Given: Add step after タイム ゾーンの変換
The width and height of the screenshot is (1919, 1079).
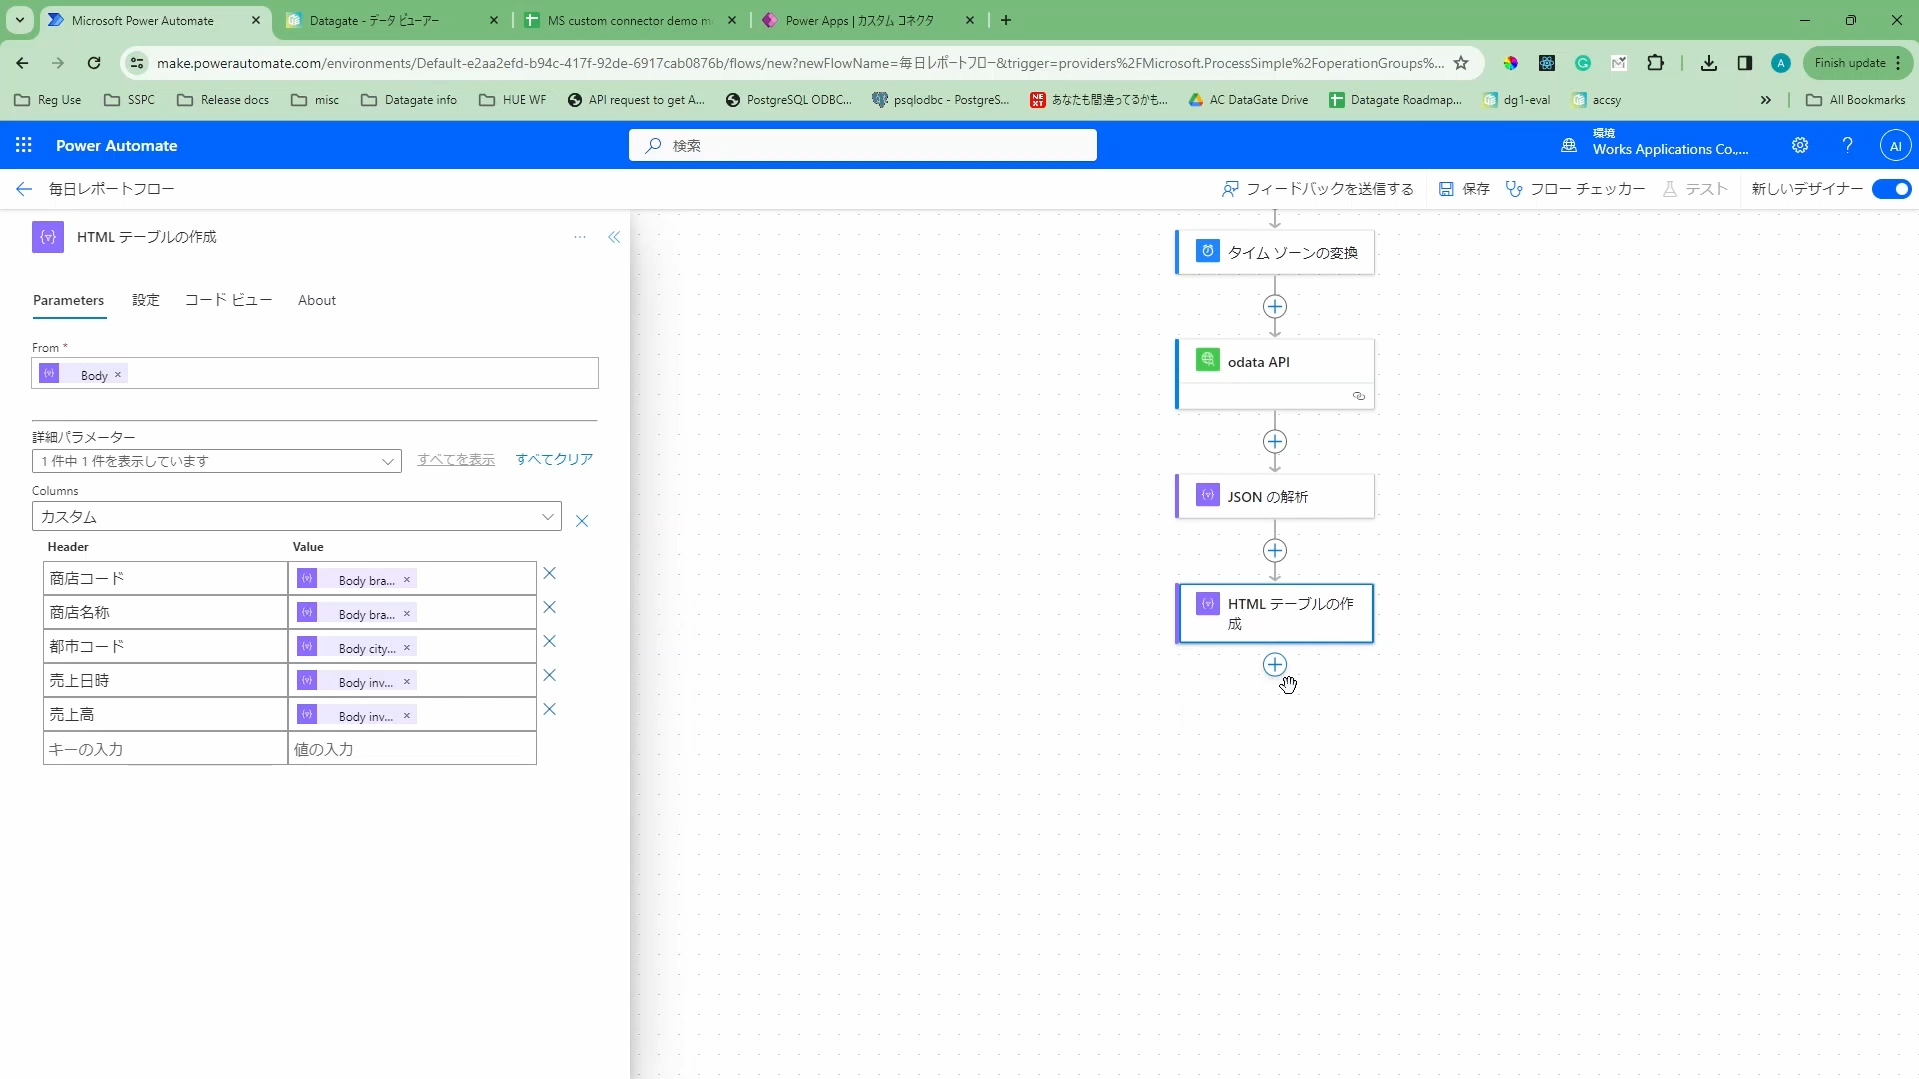Looking at the screenshot, I should click(x=1275, y=307).
